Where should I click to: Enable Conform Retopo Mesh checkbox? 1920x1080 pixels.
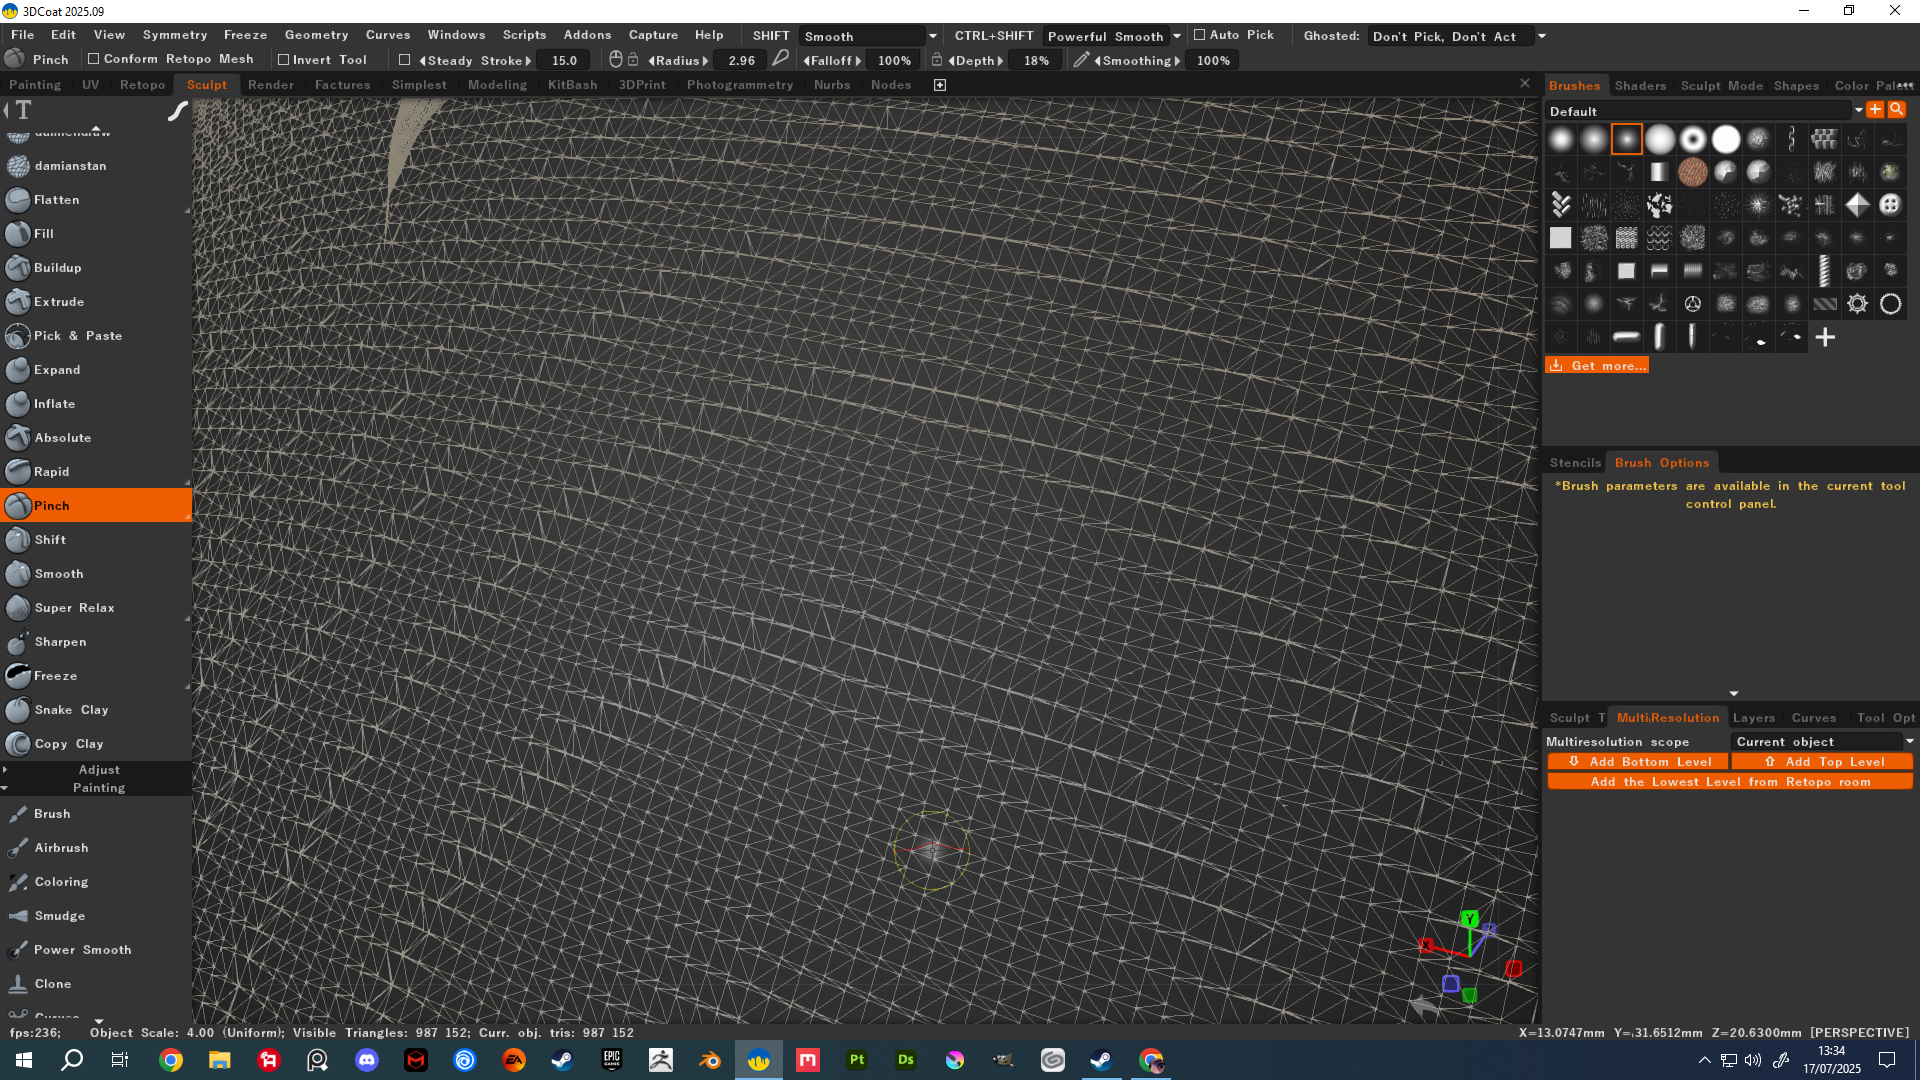coord(94,59)
